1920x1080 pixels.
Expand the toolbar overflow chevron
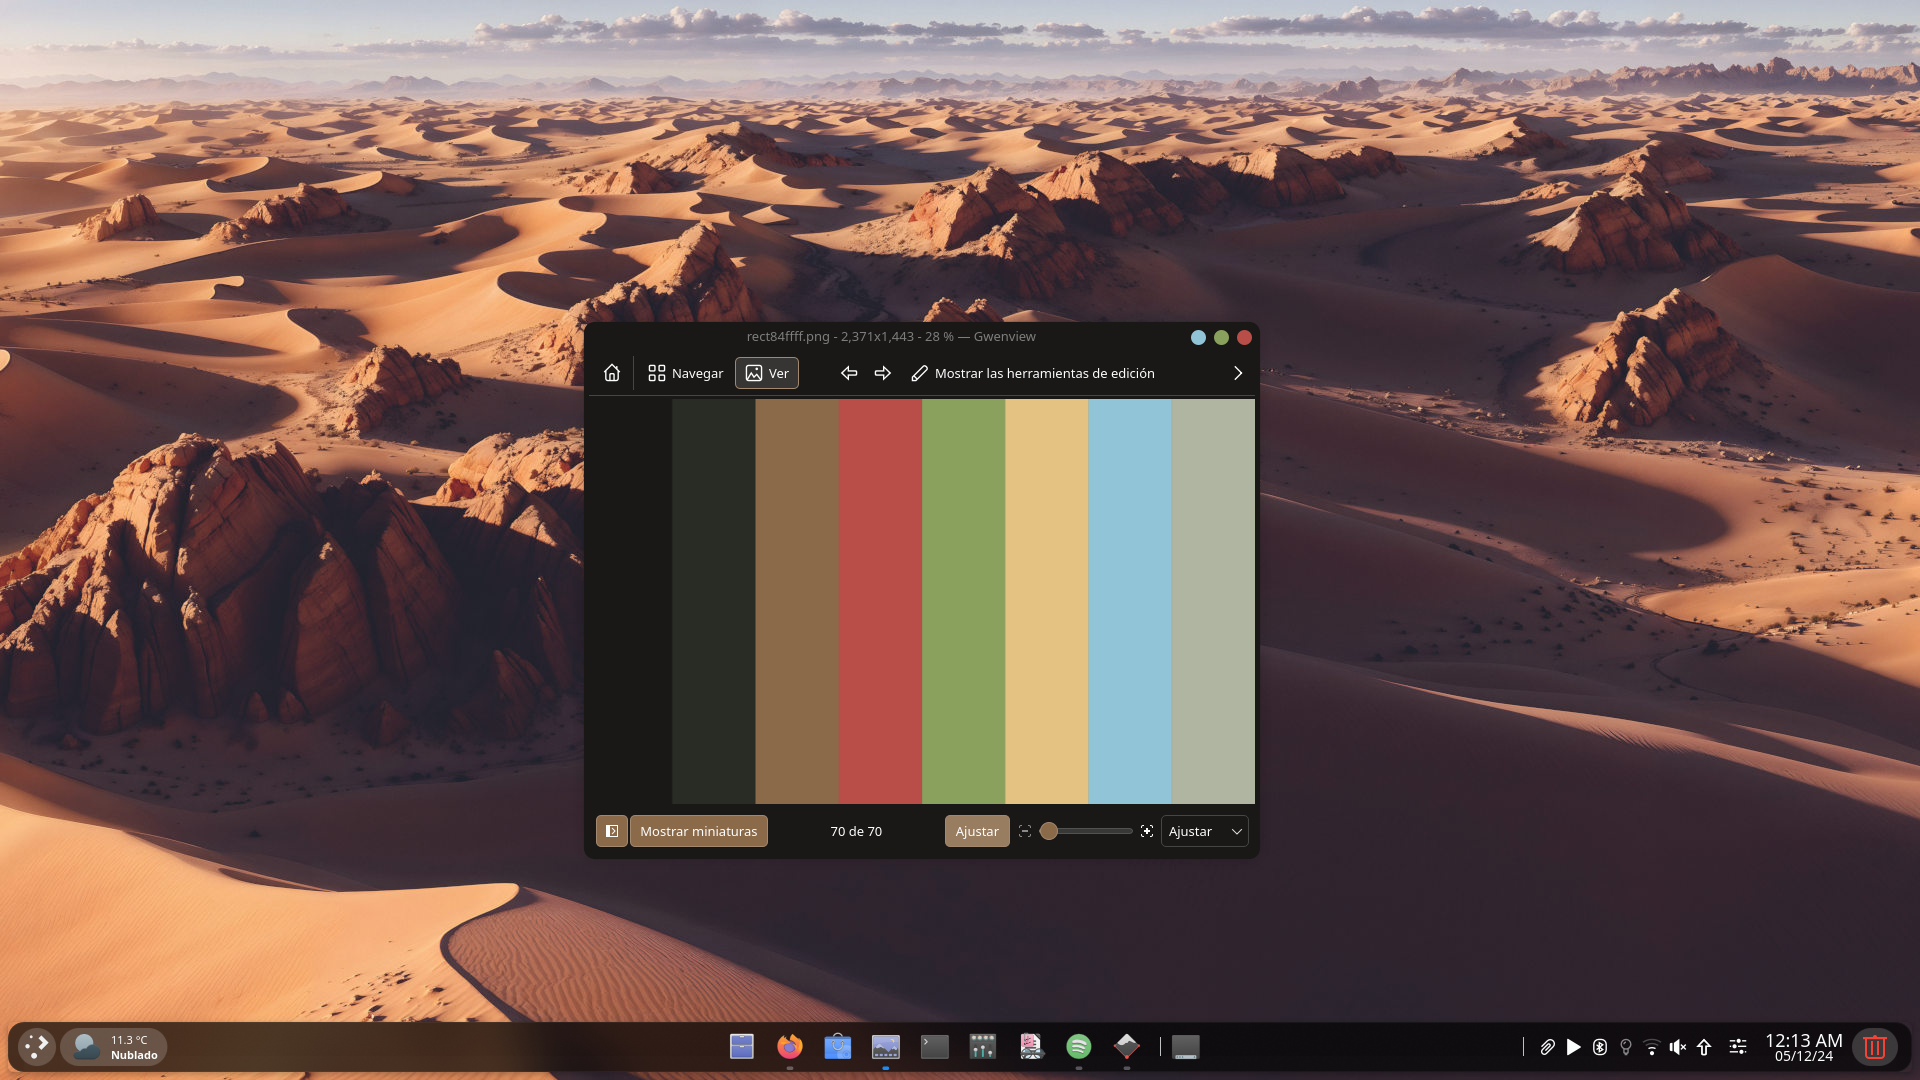tap(1238, 373)
